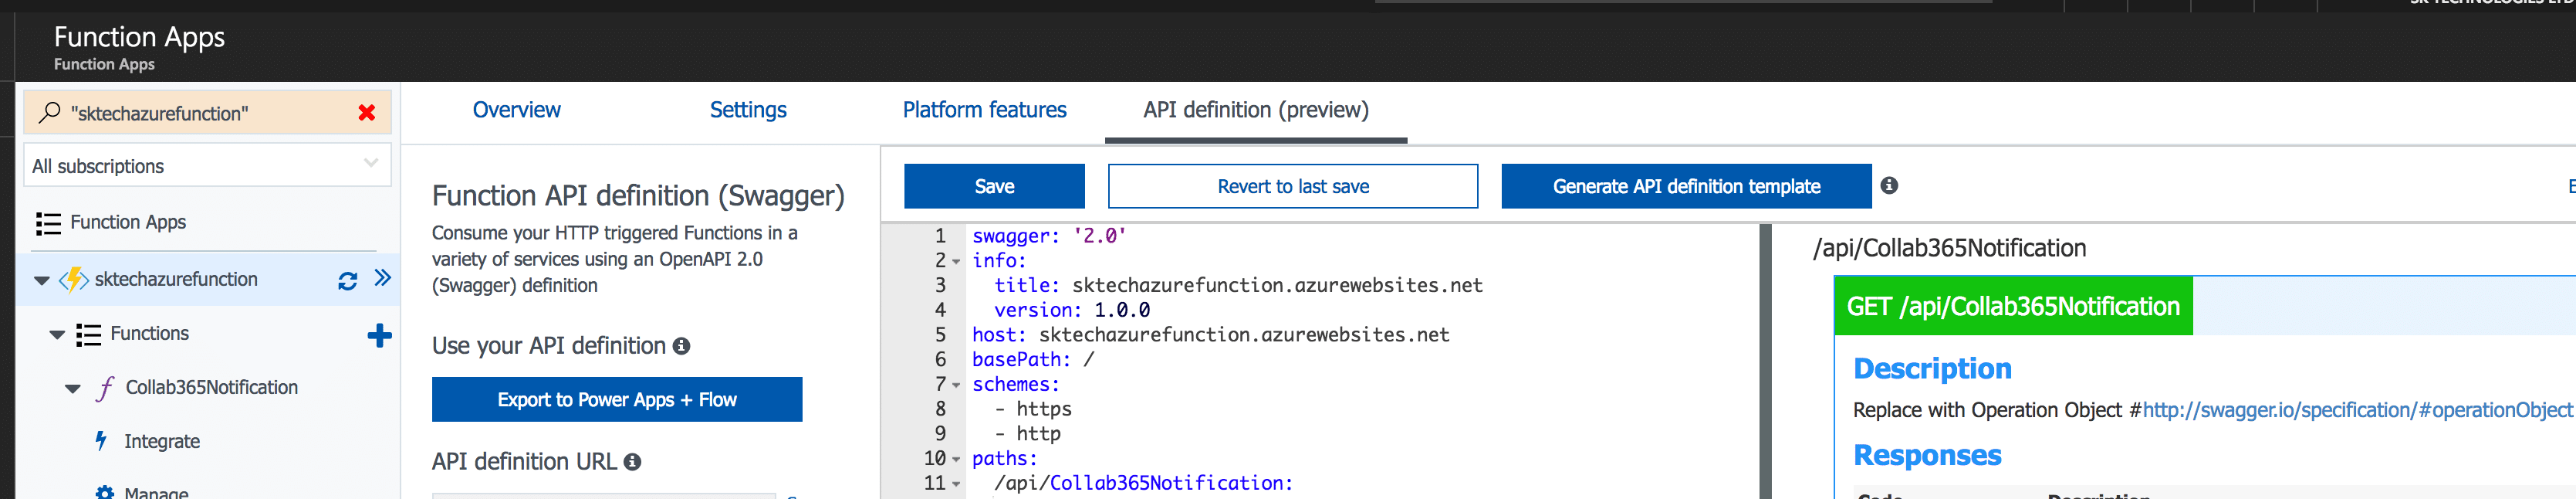Click the host line in editor
The image size is (2576, 499).
(x=1210, y=335)
